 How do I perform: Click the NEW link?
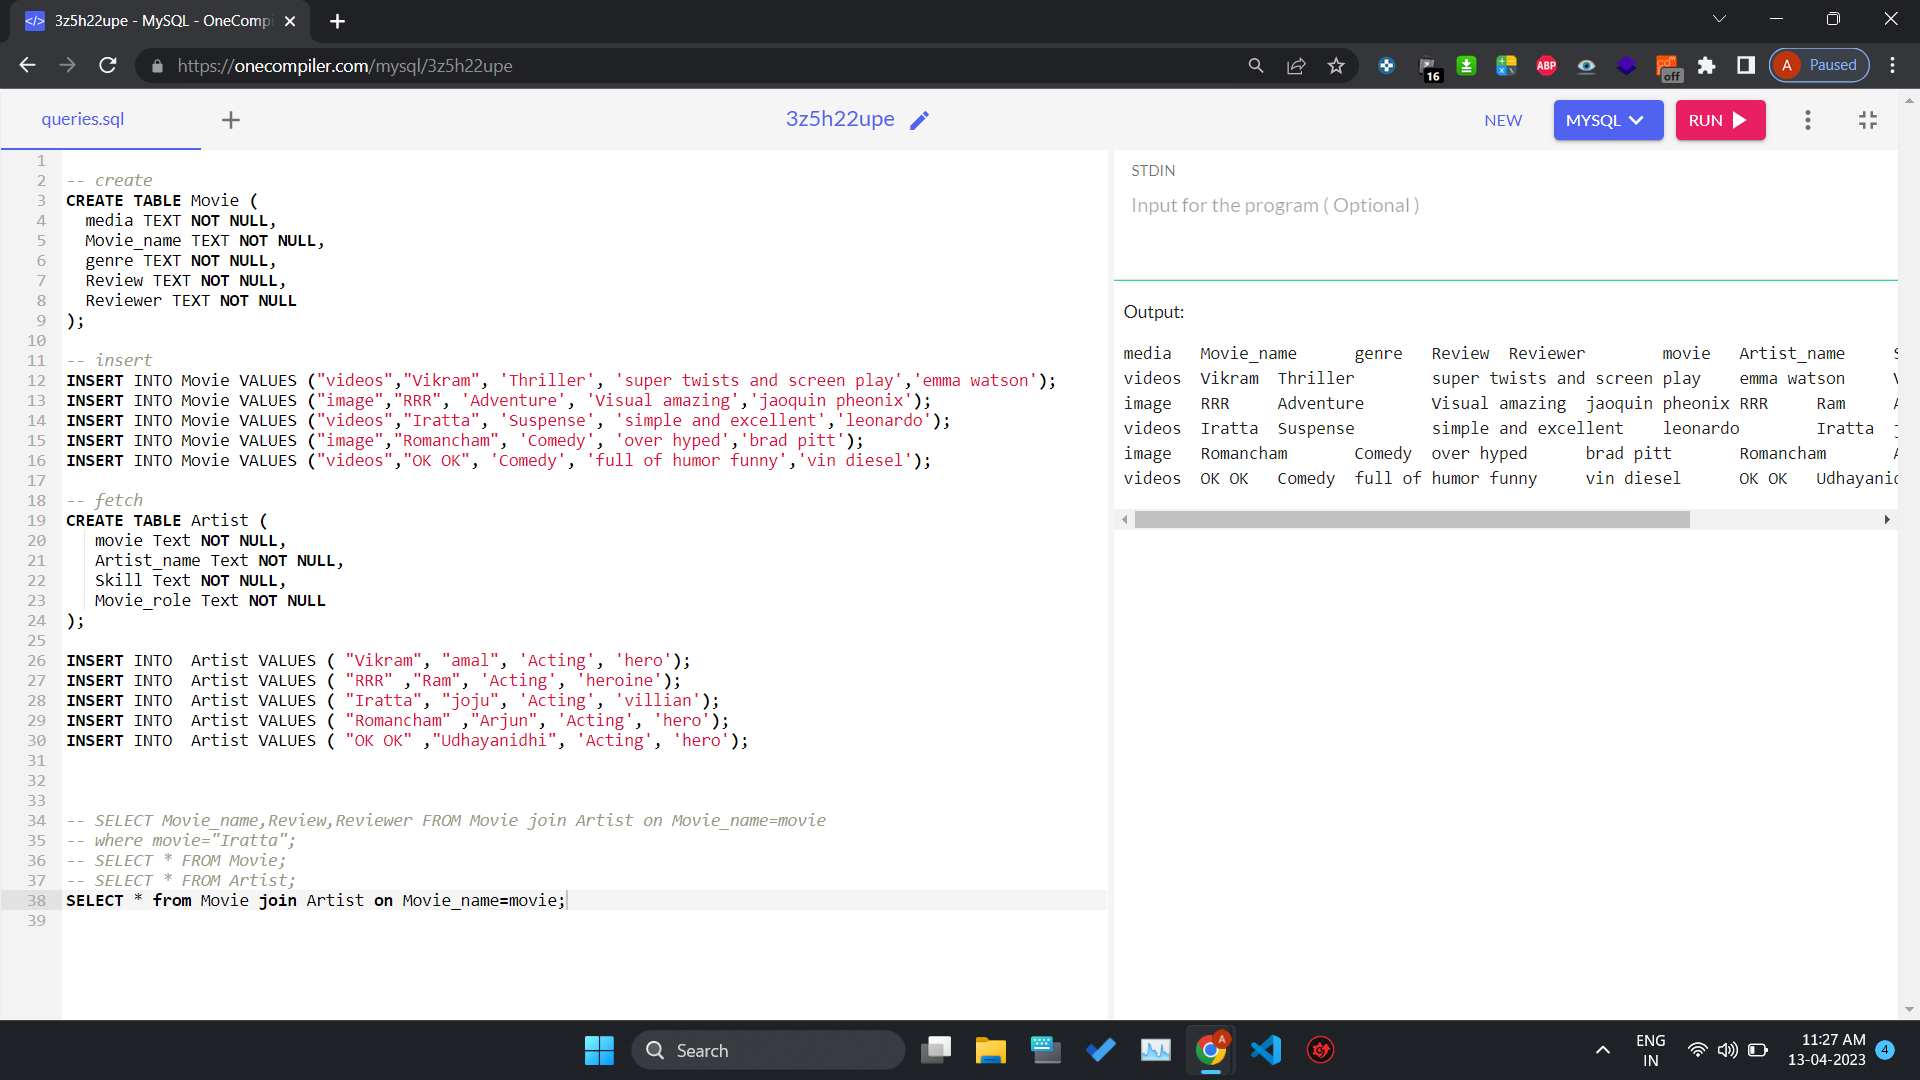1503,120
